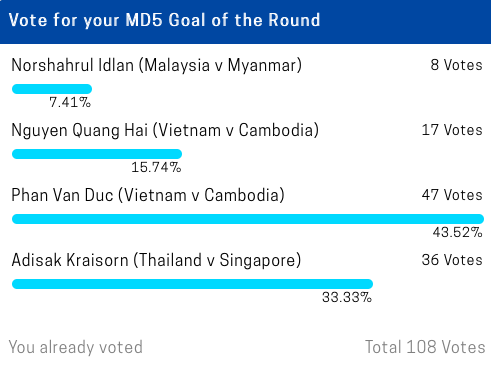
Task: Select the Norshahrul Idlan poll option
Action: (156, 65)
